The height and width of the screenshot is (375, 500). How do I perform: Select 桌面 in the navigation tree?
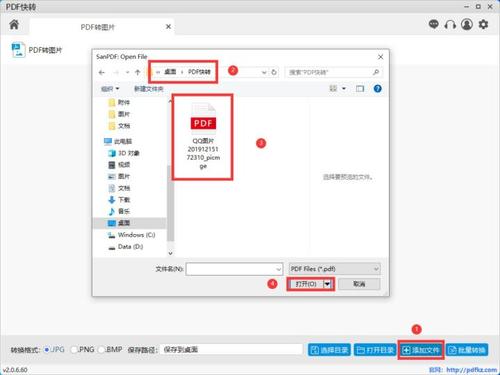pos(130,223)
